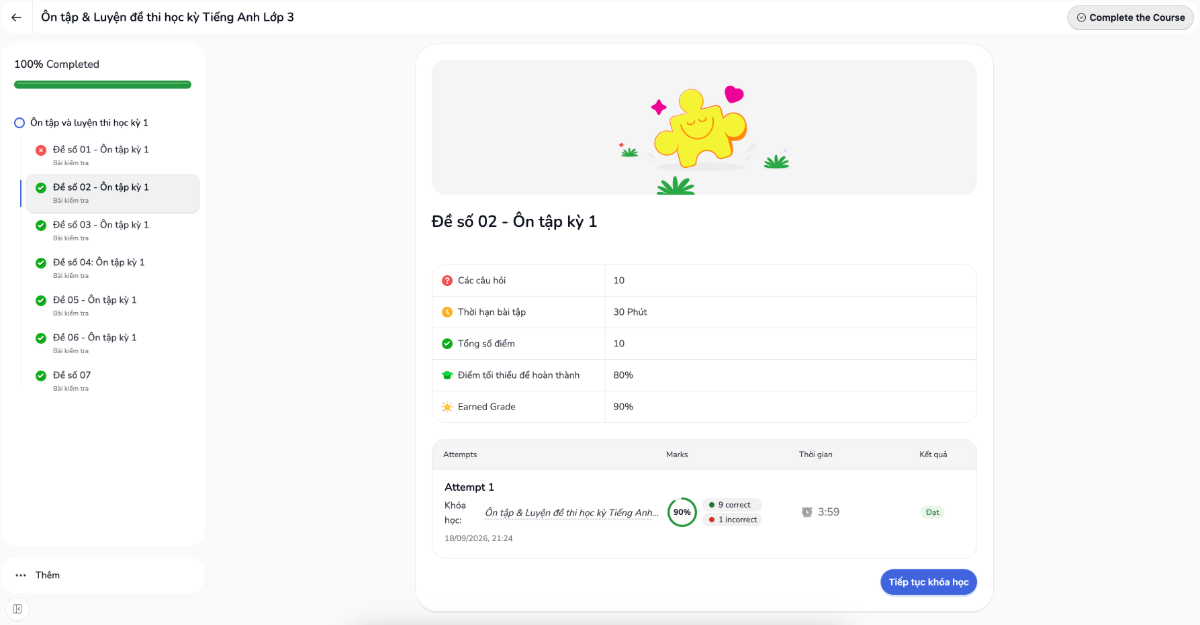Click the green check icon beside Đề số 03

[x=41, y=225]
